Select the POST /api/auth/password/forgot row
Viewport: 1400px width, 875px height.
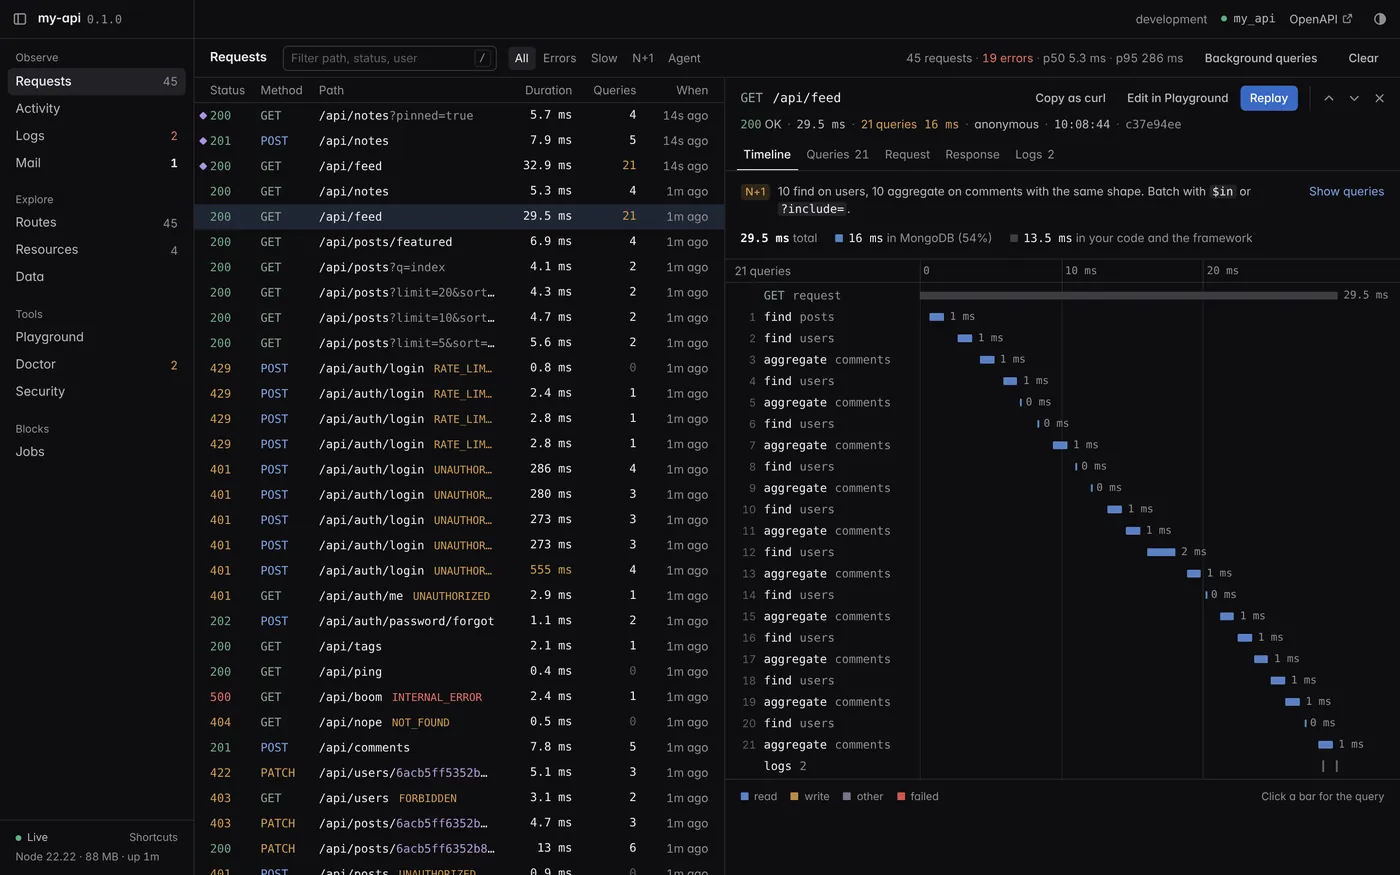tap(459, 621)
